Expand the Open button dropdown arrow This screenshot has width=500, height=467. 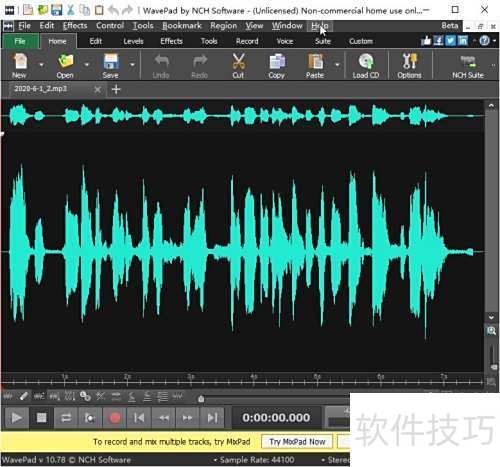click(87, 64)
